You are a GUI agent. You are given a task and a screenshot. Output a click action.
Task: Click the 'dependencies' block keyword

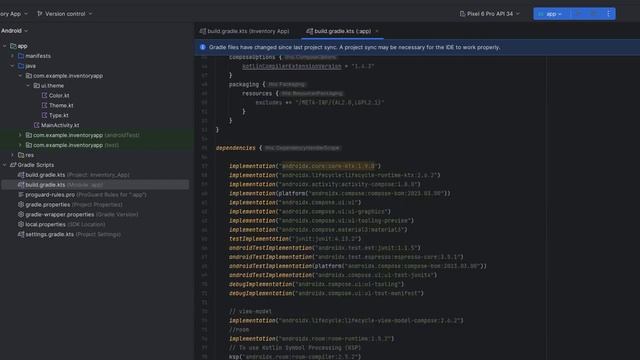236,148
